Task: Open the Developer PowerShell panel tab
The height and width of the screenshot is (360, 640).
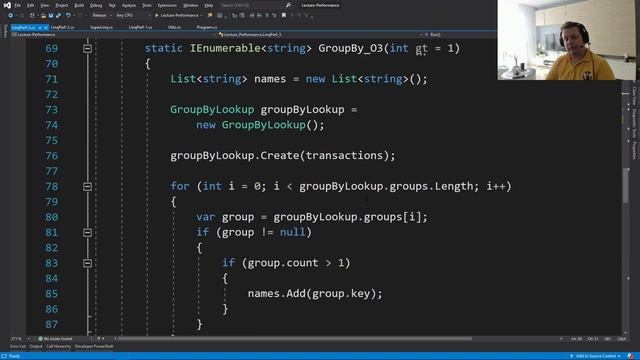Action: pos(94,347)
